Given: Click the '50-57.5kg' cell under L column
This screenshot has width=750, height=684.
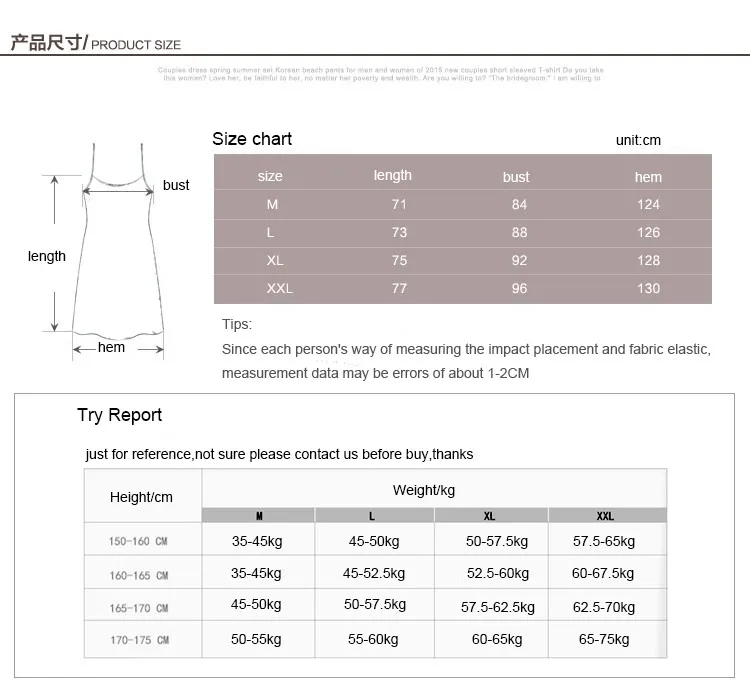Looking at the screenshot, I should point(375,604).
